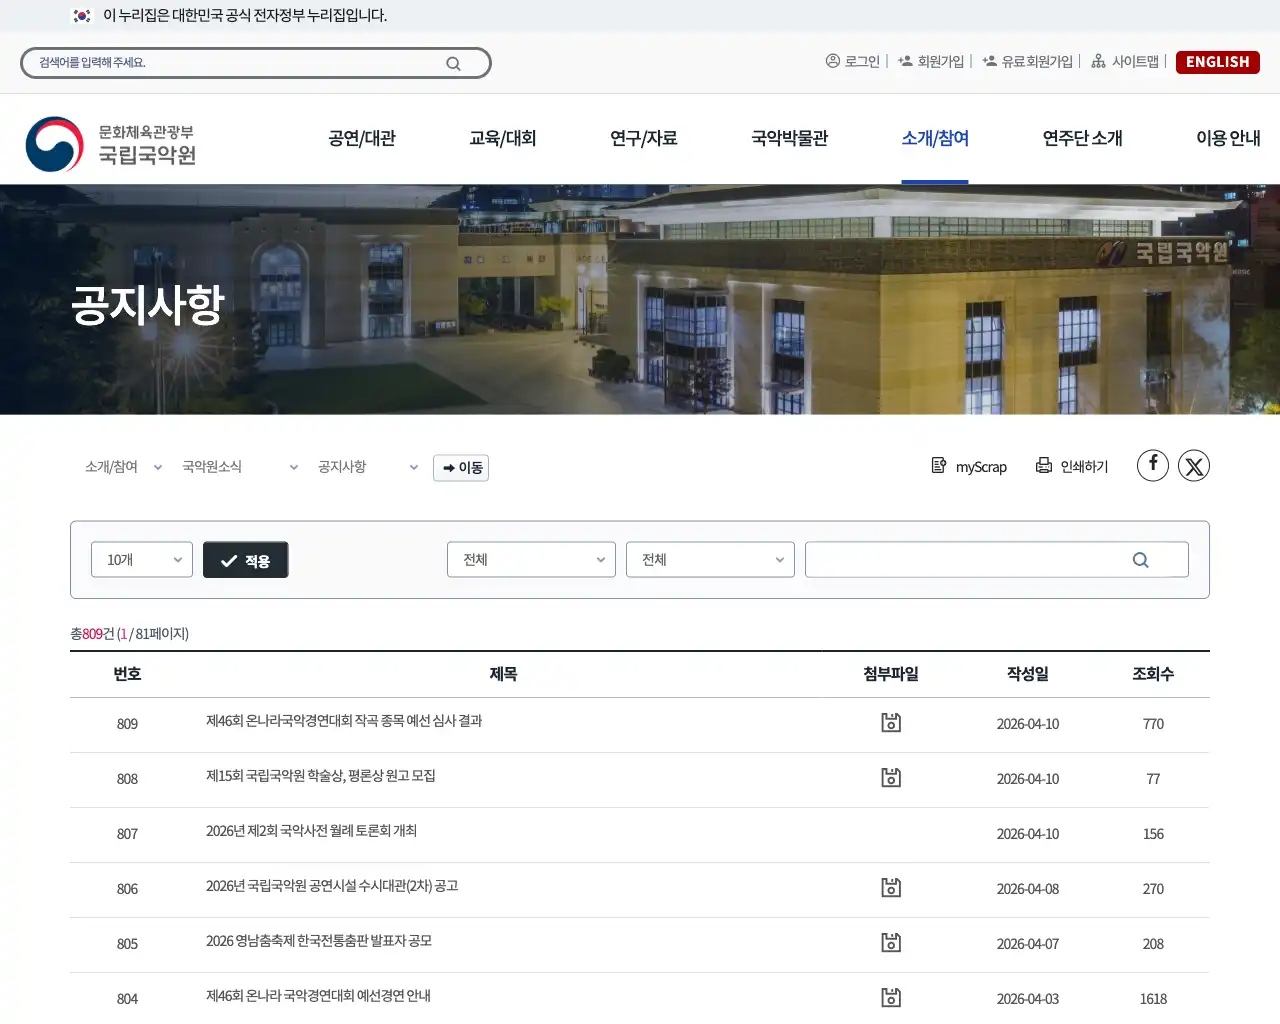Switch to the 국악박물관 menu

click(790, 139)
